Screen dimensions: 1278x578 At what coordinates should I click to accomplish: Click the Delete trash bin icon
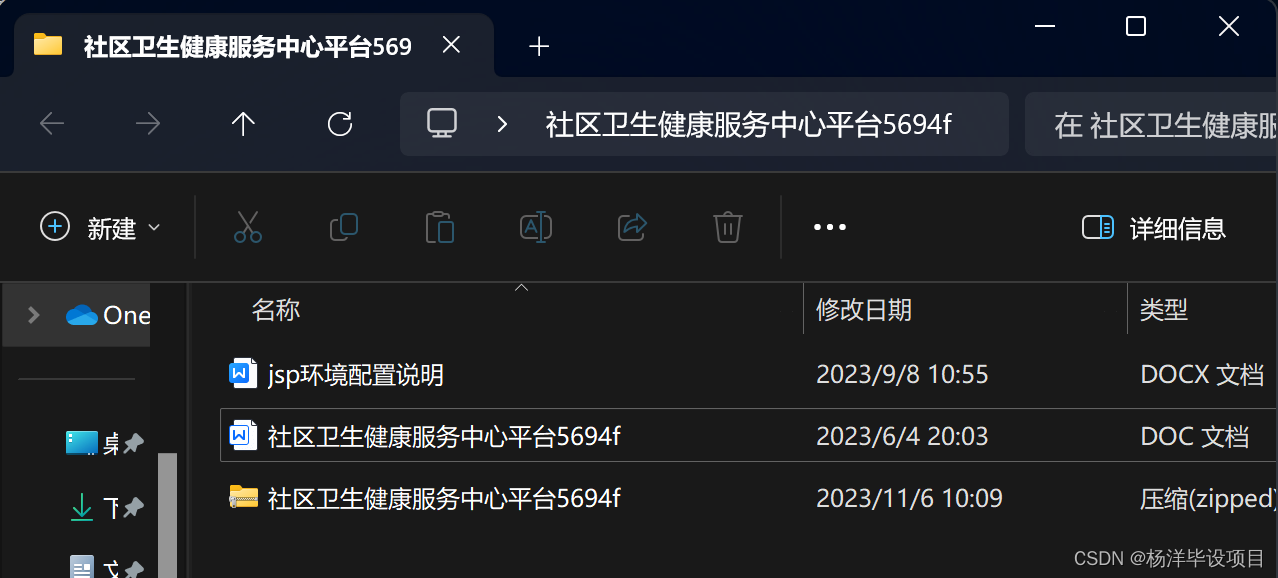tap(727, 227)
